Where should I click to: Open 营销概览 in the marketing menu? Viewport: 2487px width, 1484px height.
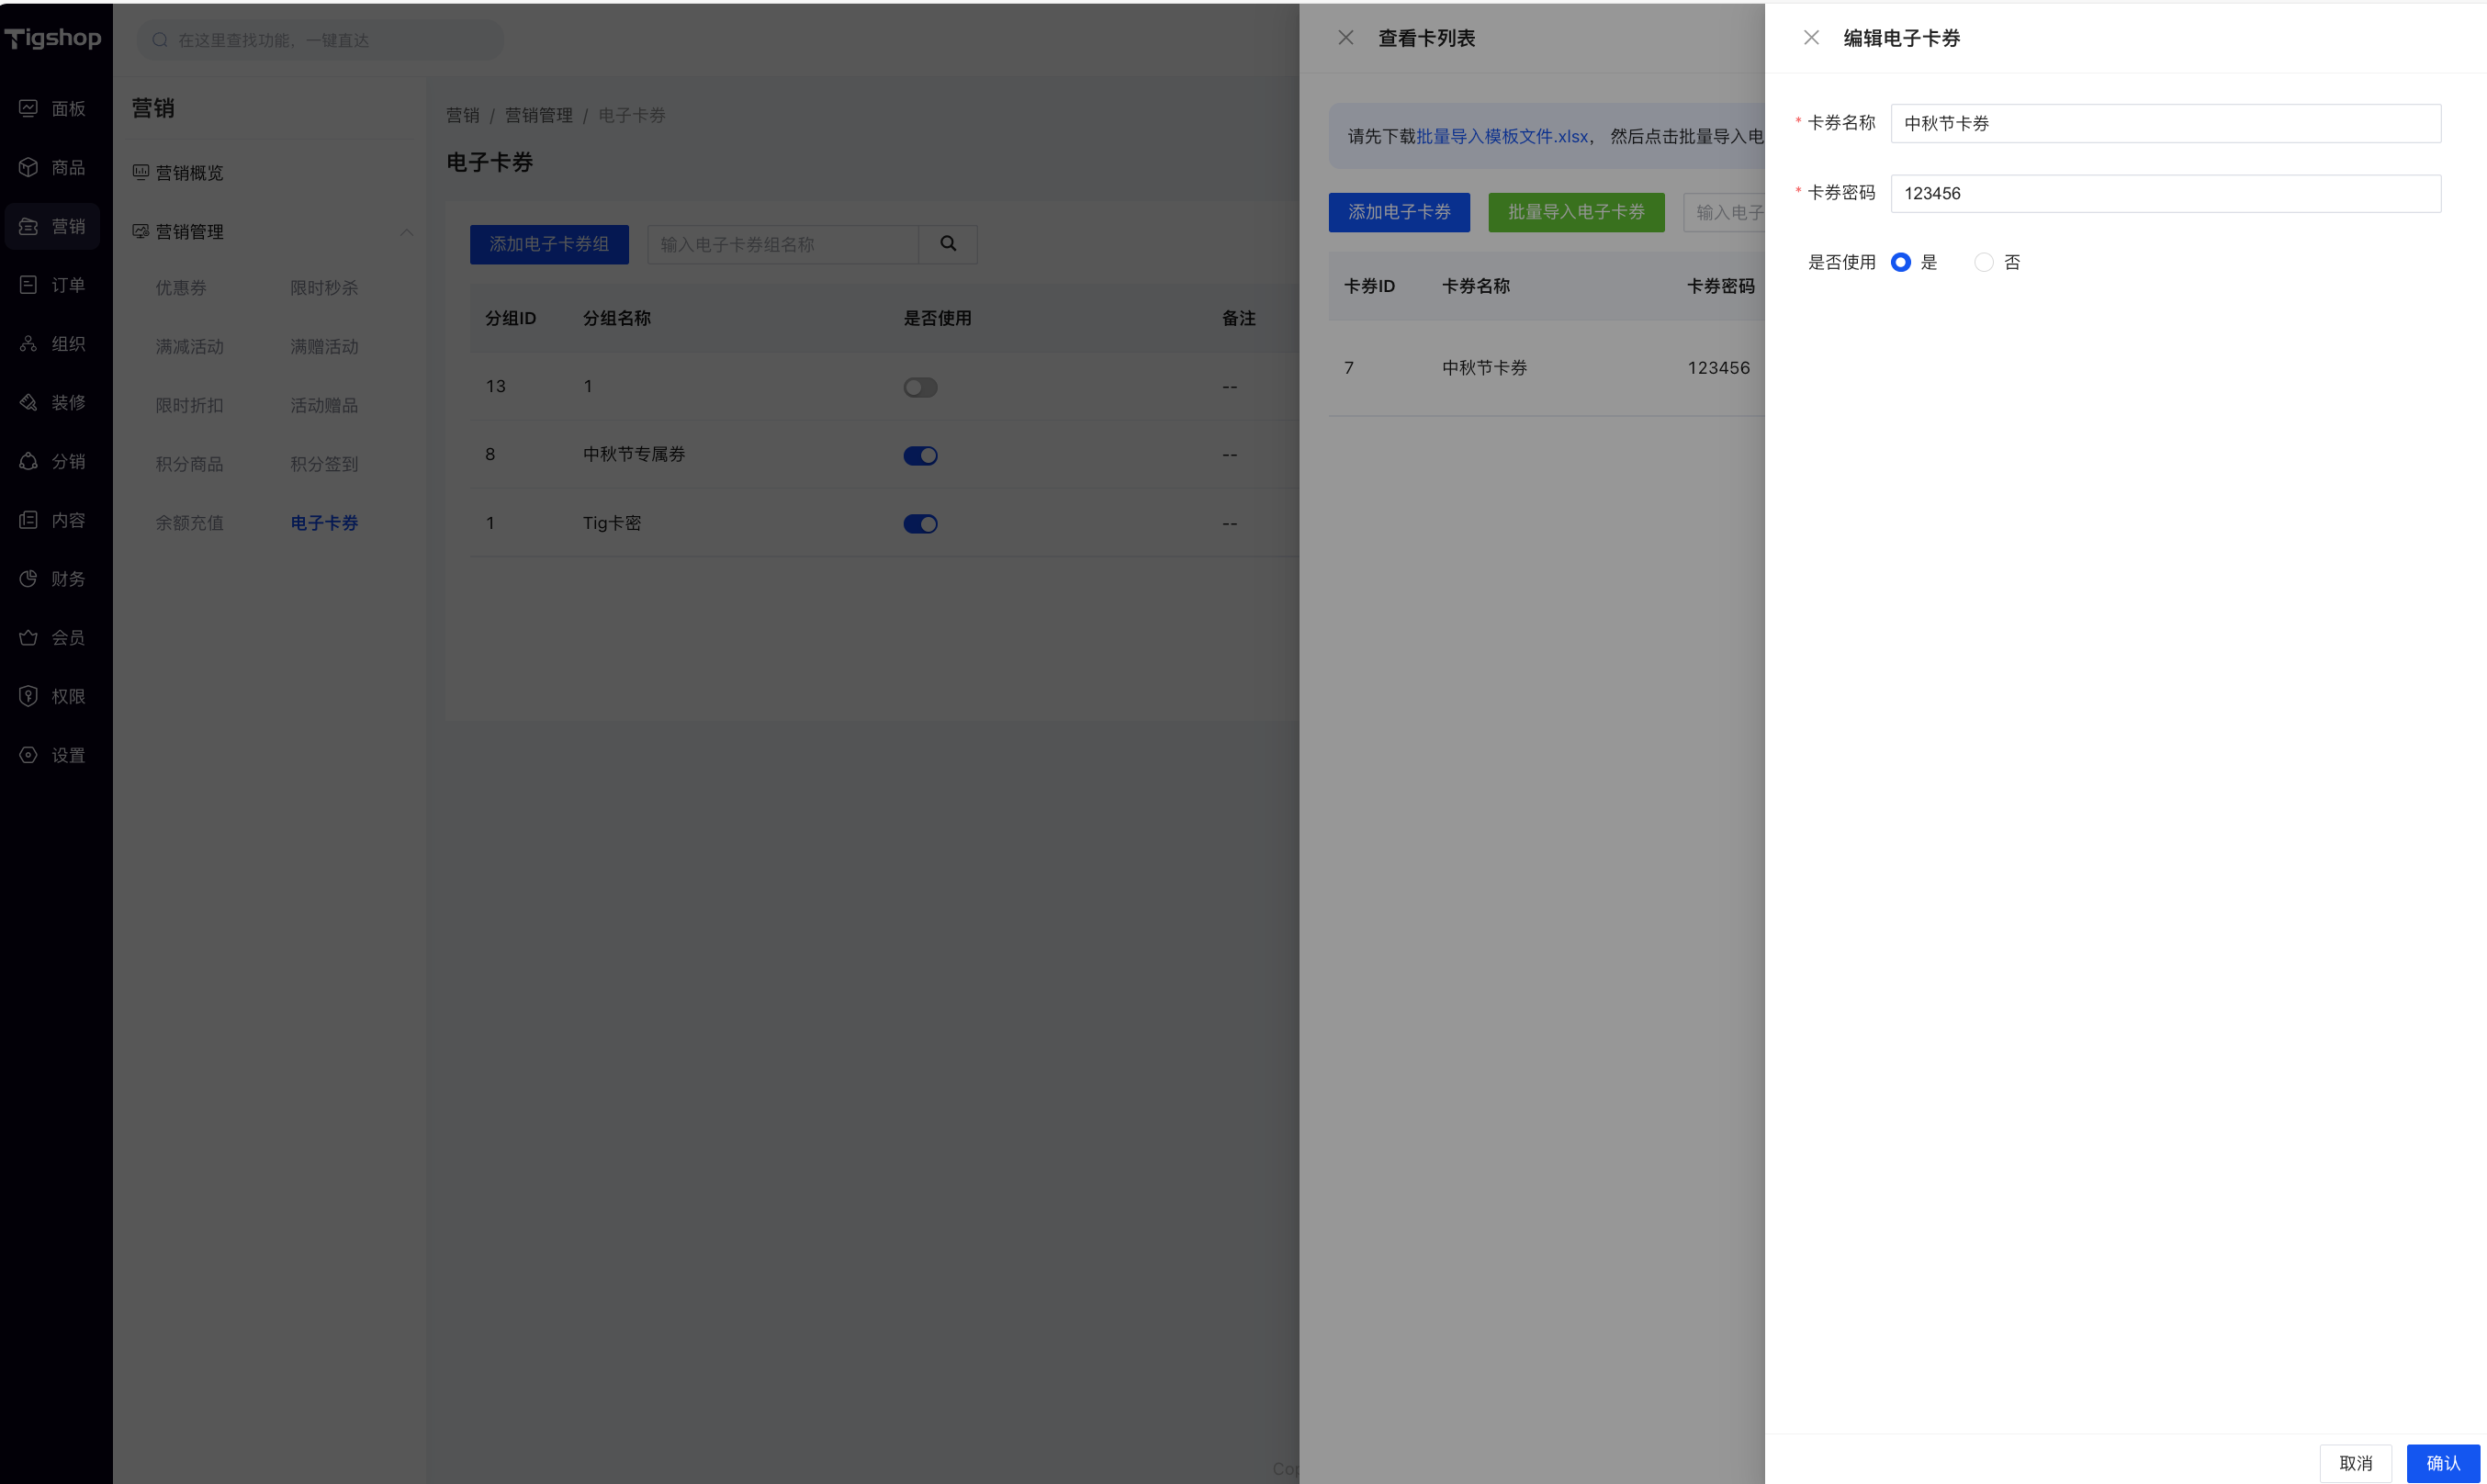pos(189,173)
